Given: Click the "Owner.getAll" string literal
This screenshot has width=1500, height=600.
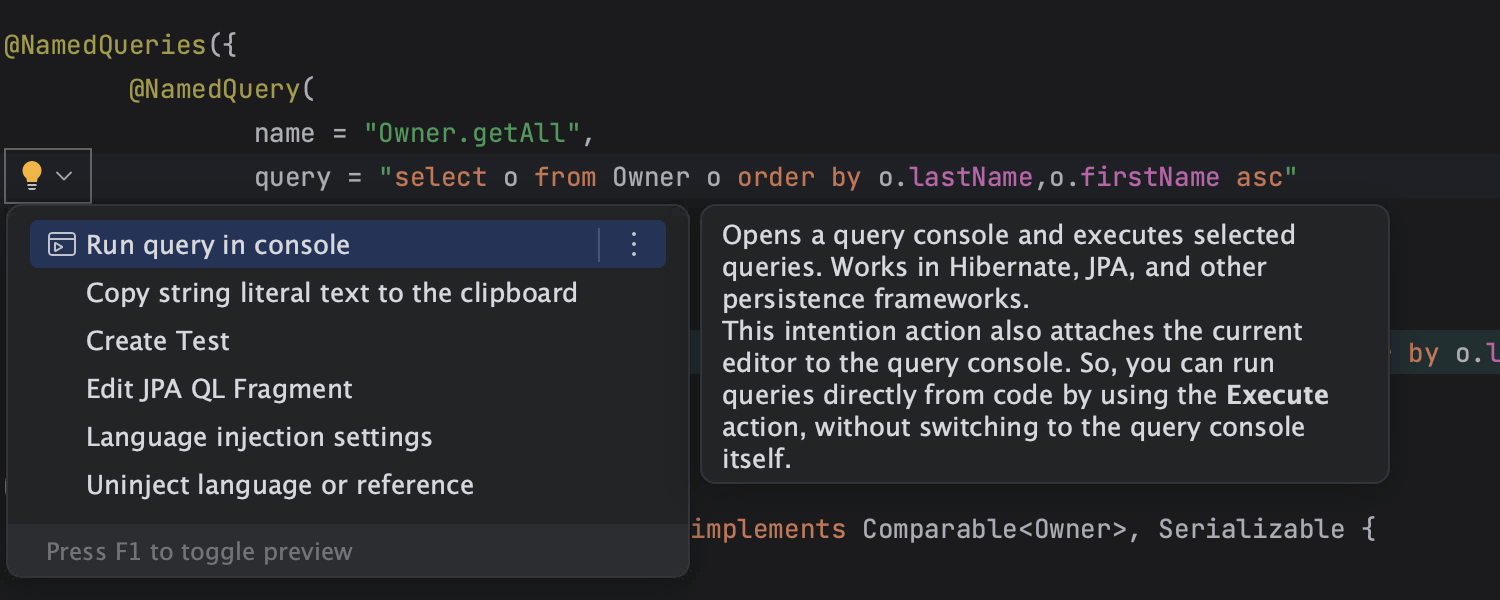Looking at the screenshot, I should [472, 134].
